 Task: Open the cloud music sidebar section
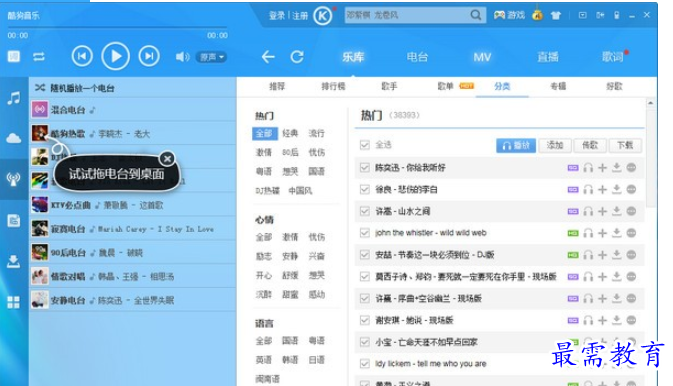(14, 138)
